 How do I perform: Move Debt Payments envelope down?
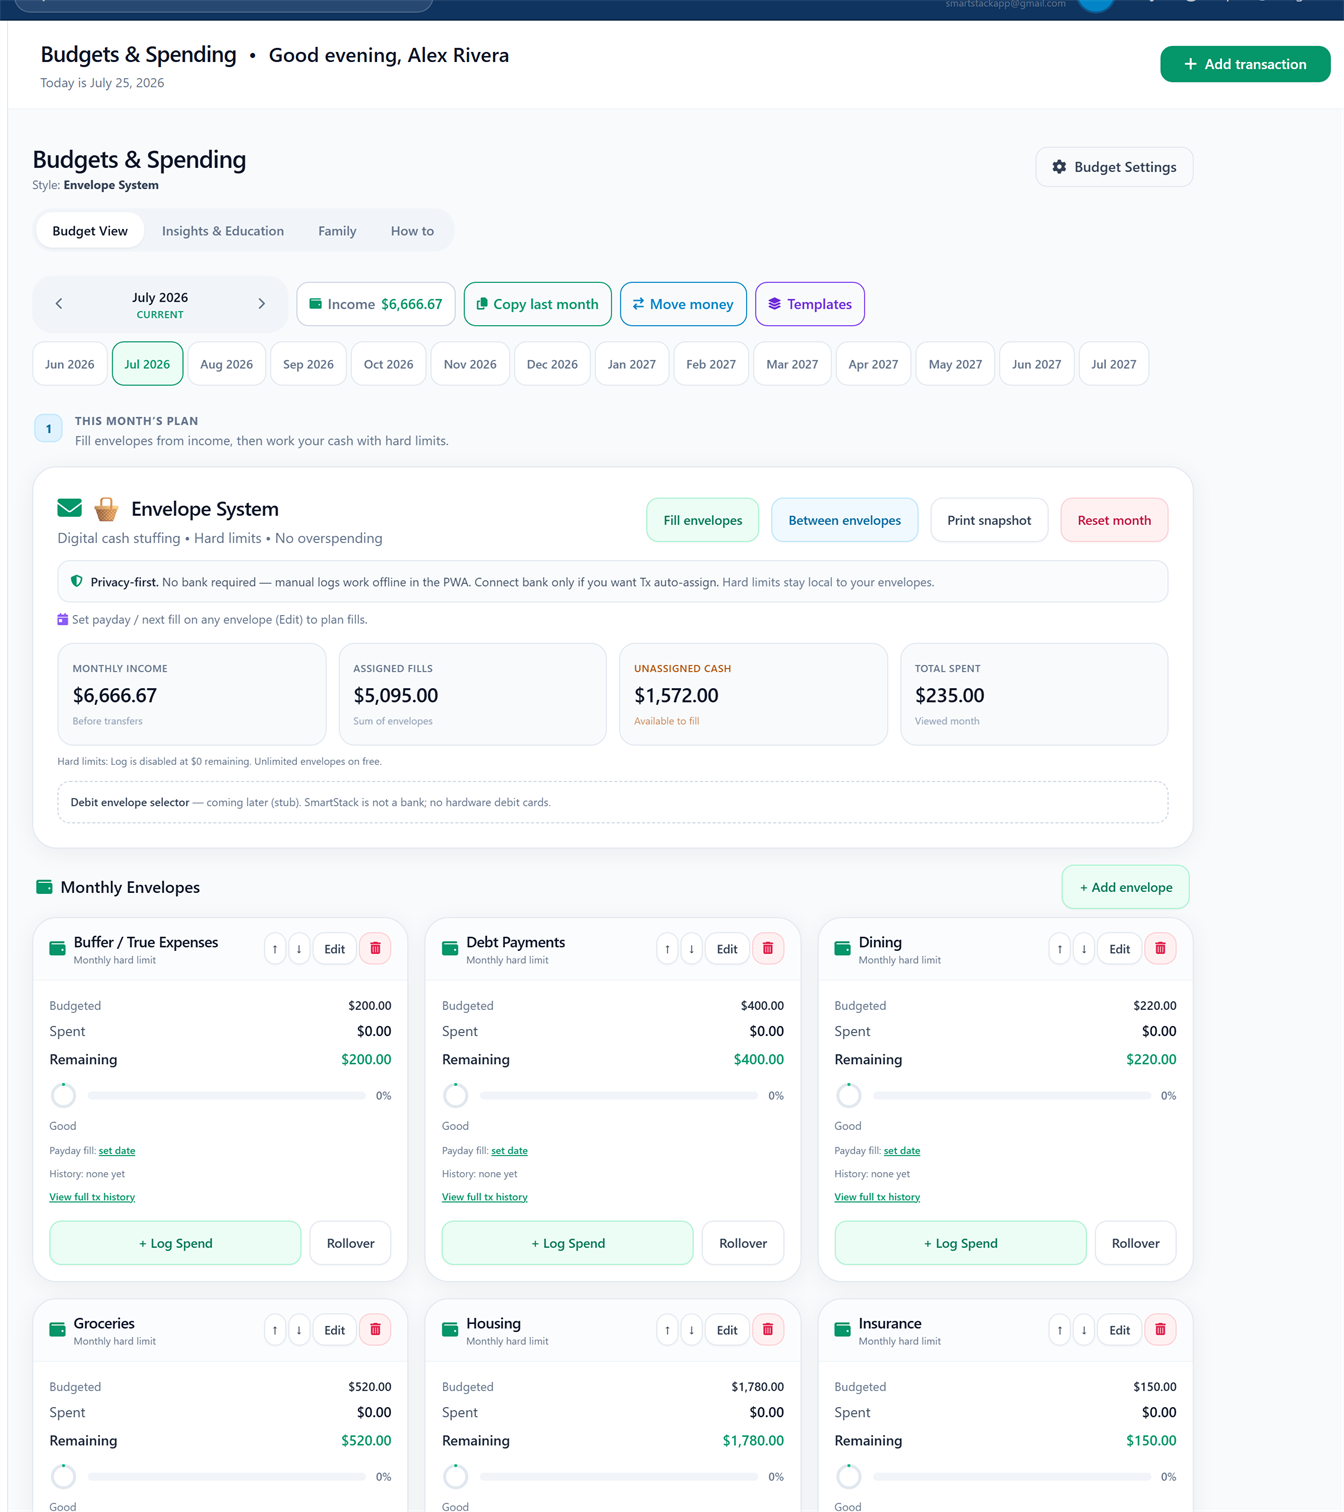(x=691, y=948)
